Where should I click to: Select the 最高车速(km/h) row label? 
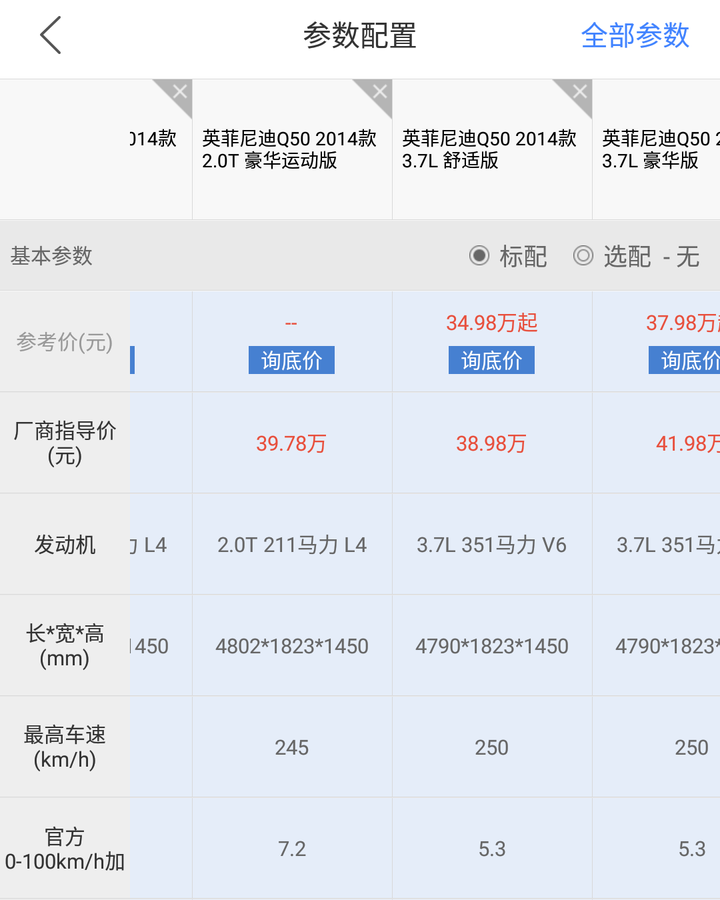coord(65,747)
